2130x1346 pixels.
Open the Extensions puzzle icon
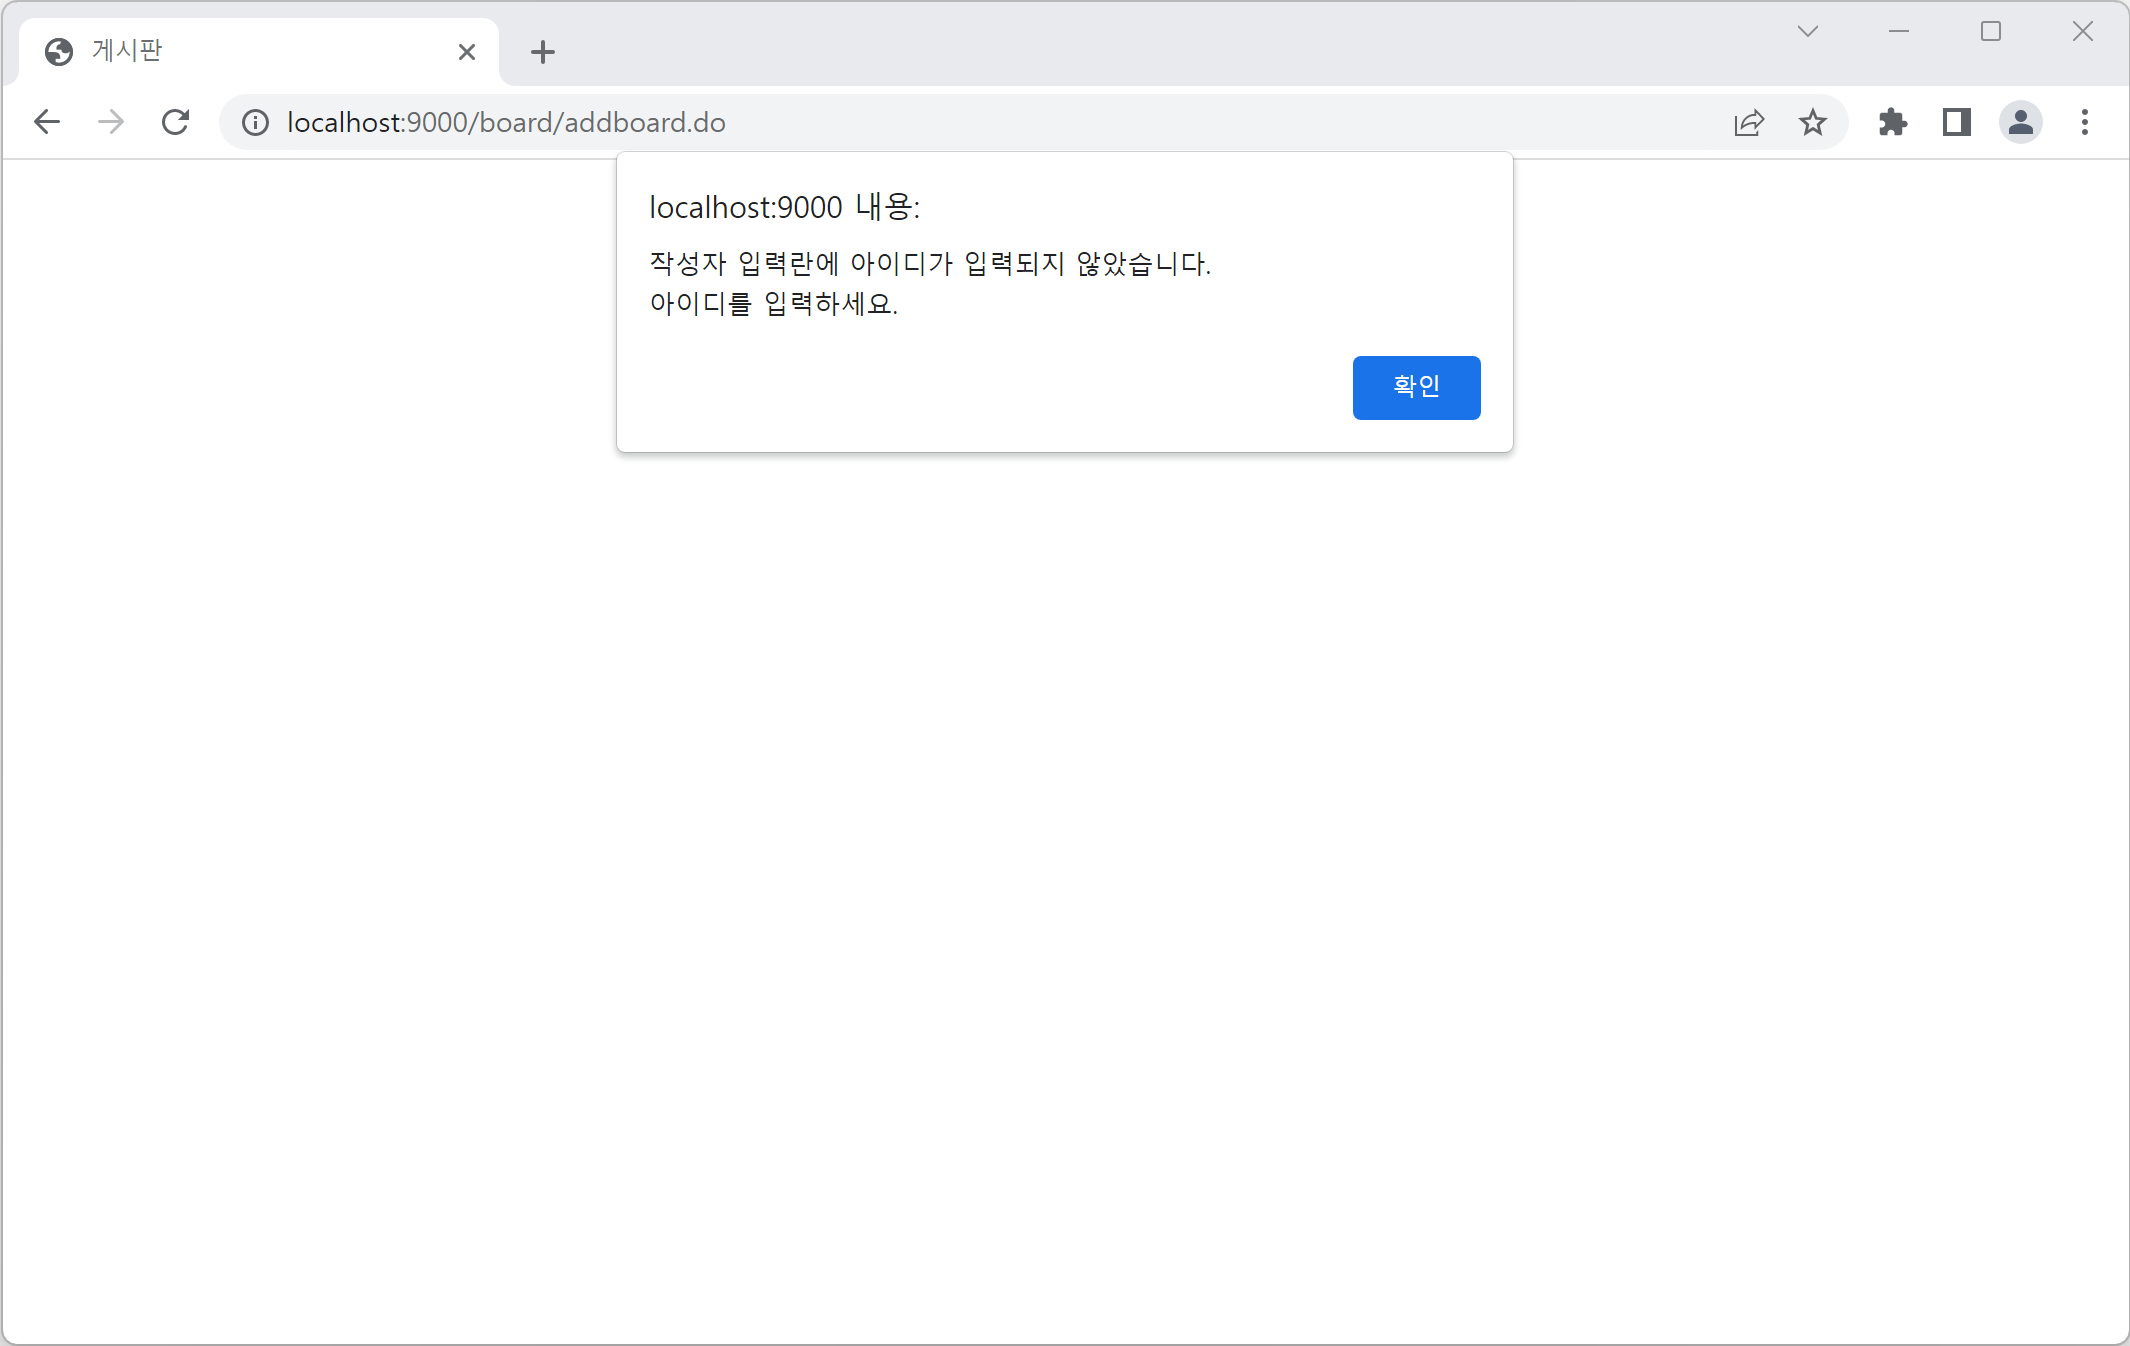click(x=1892, y=122)
